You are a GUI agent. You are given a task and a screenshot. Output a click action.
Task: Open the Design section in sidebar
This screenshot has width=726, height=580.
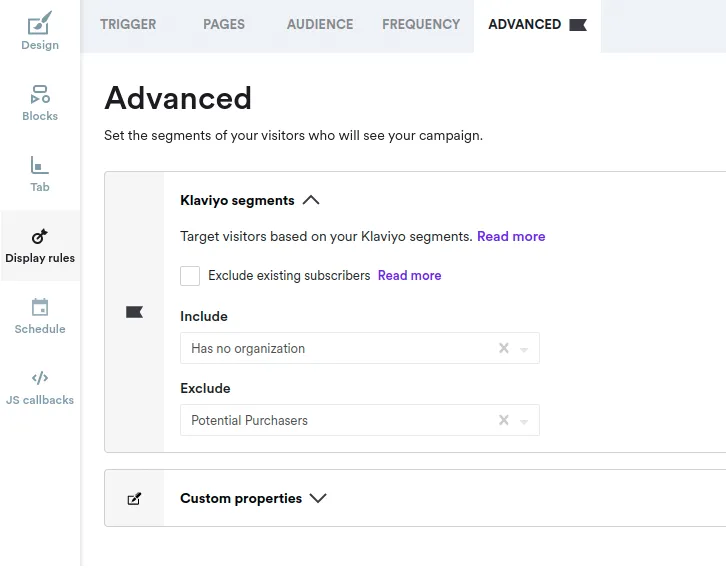click(x=40, y=31)
